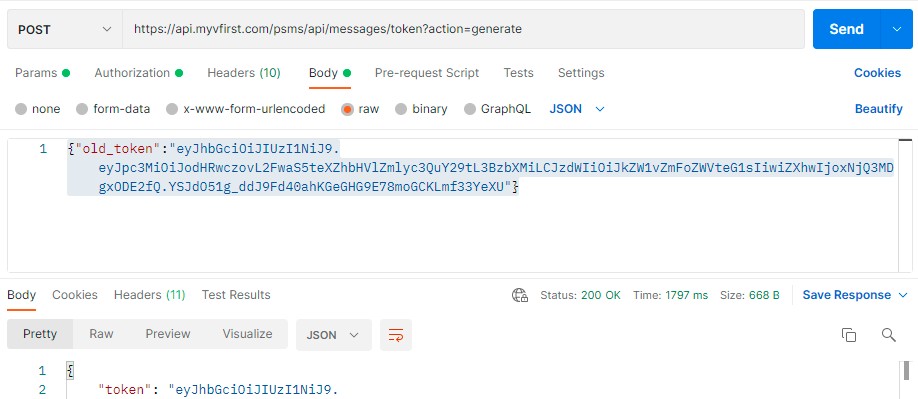Open the response Cookies tab
The image size is (918, 399).
pos(75,295)
